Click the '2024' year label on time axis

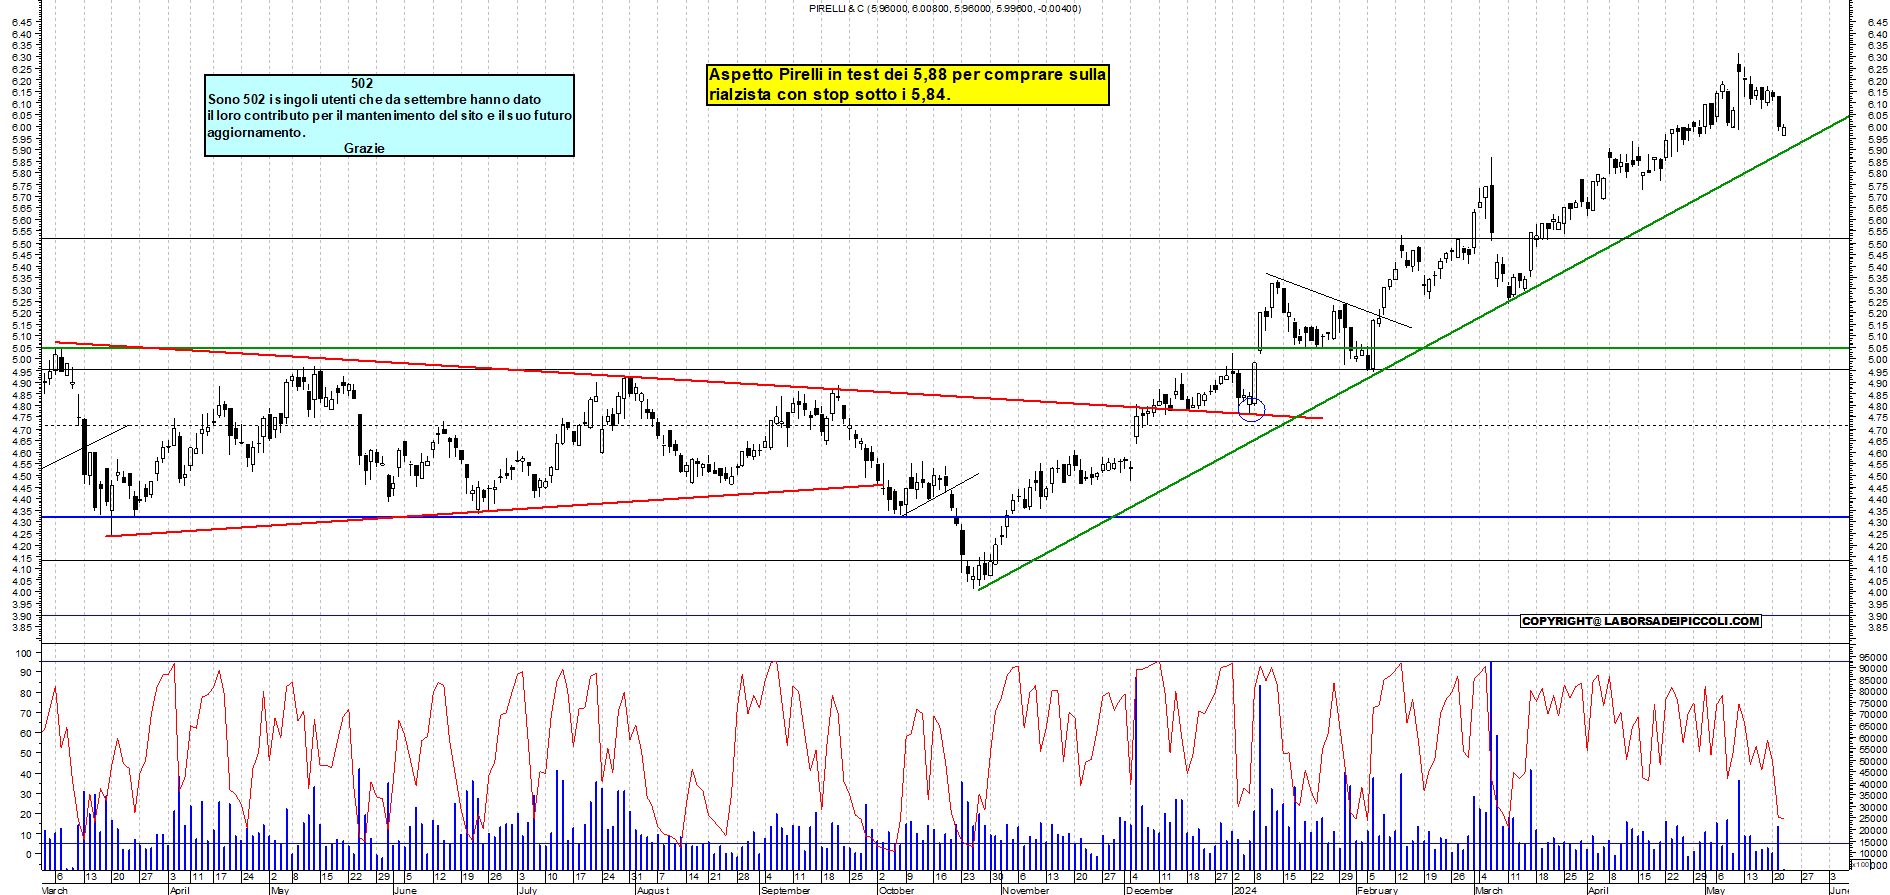tap(1245, 890)
